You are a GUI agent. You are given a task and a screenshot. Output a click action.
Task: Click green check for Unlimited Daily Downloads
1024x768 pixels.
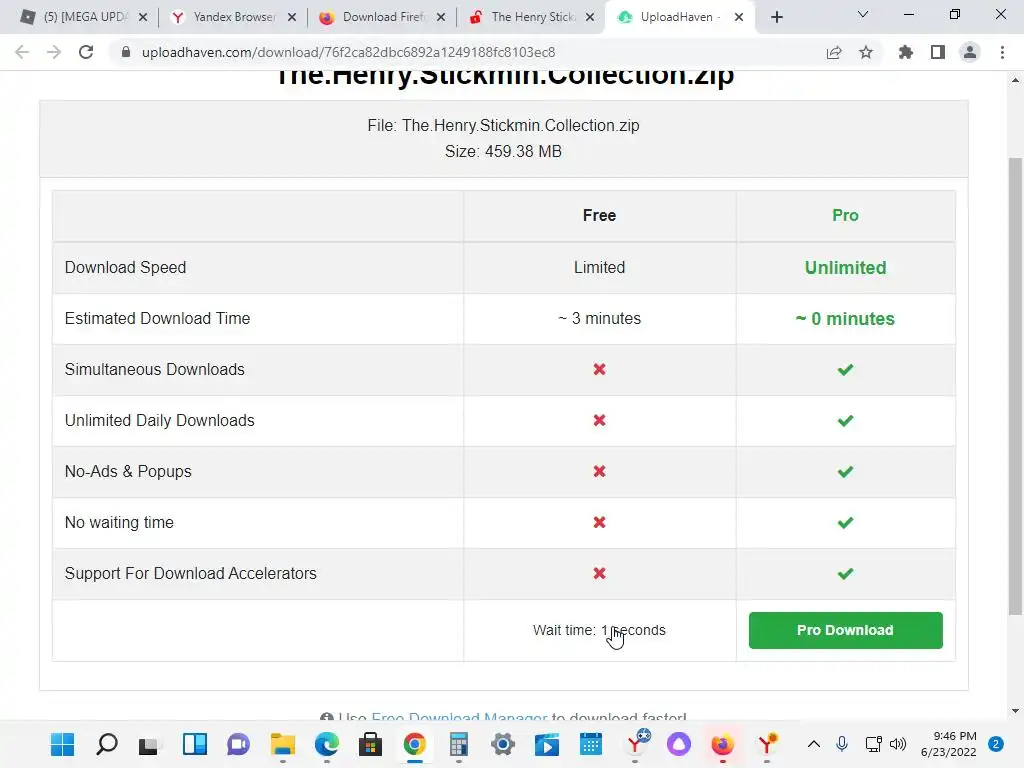(845, 421)
